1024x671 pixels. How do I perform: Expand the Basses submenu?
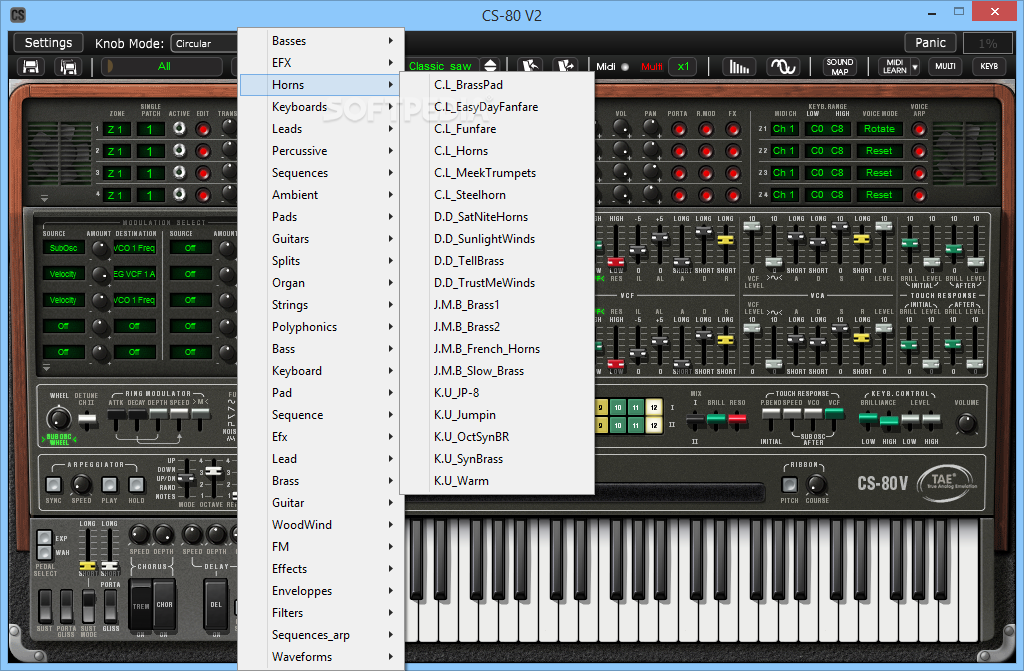(x=322, y=41)
